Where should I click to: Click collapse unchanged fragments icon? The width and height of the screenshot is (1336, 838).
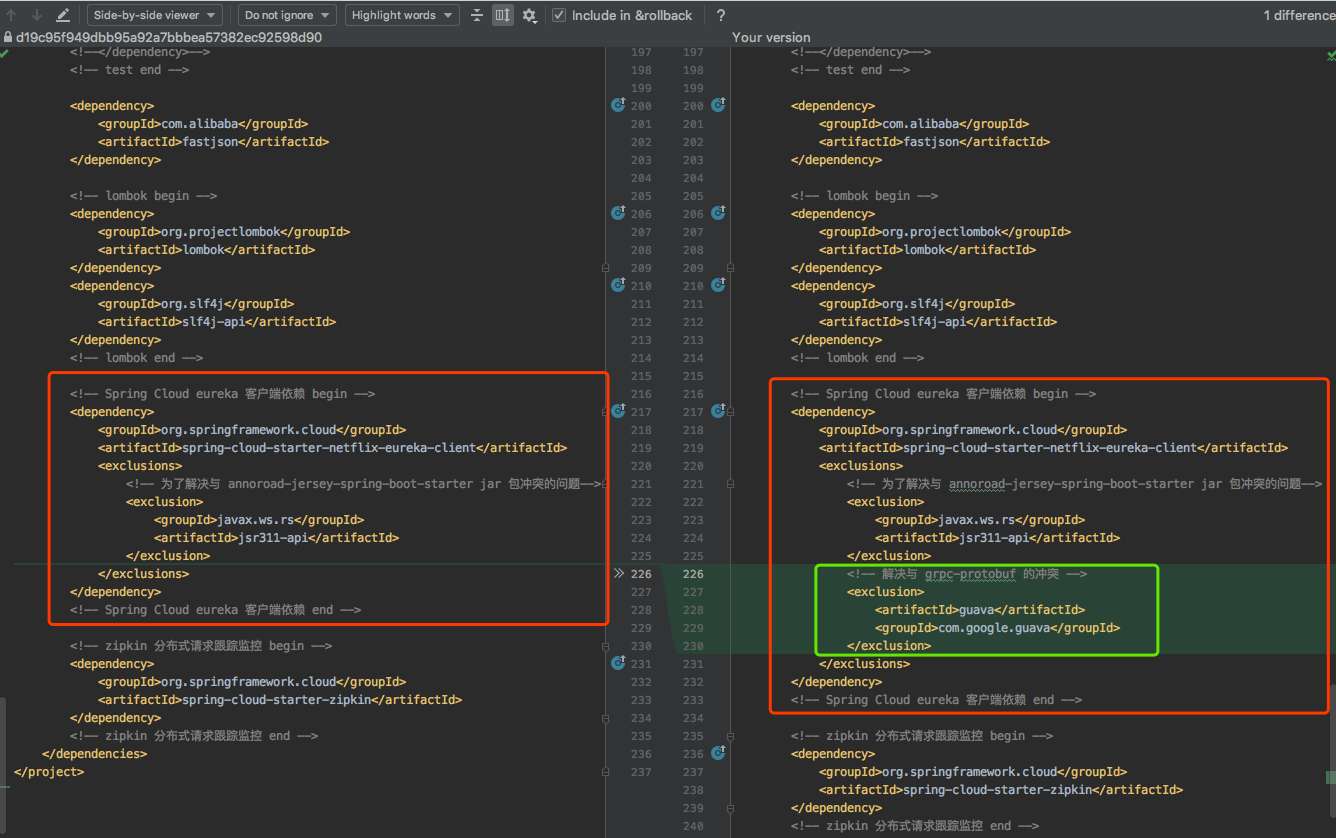[477, 15]
